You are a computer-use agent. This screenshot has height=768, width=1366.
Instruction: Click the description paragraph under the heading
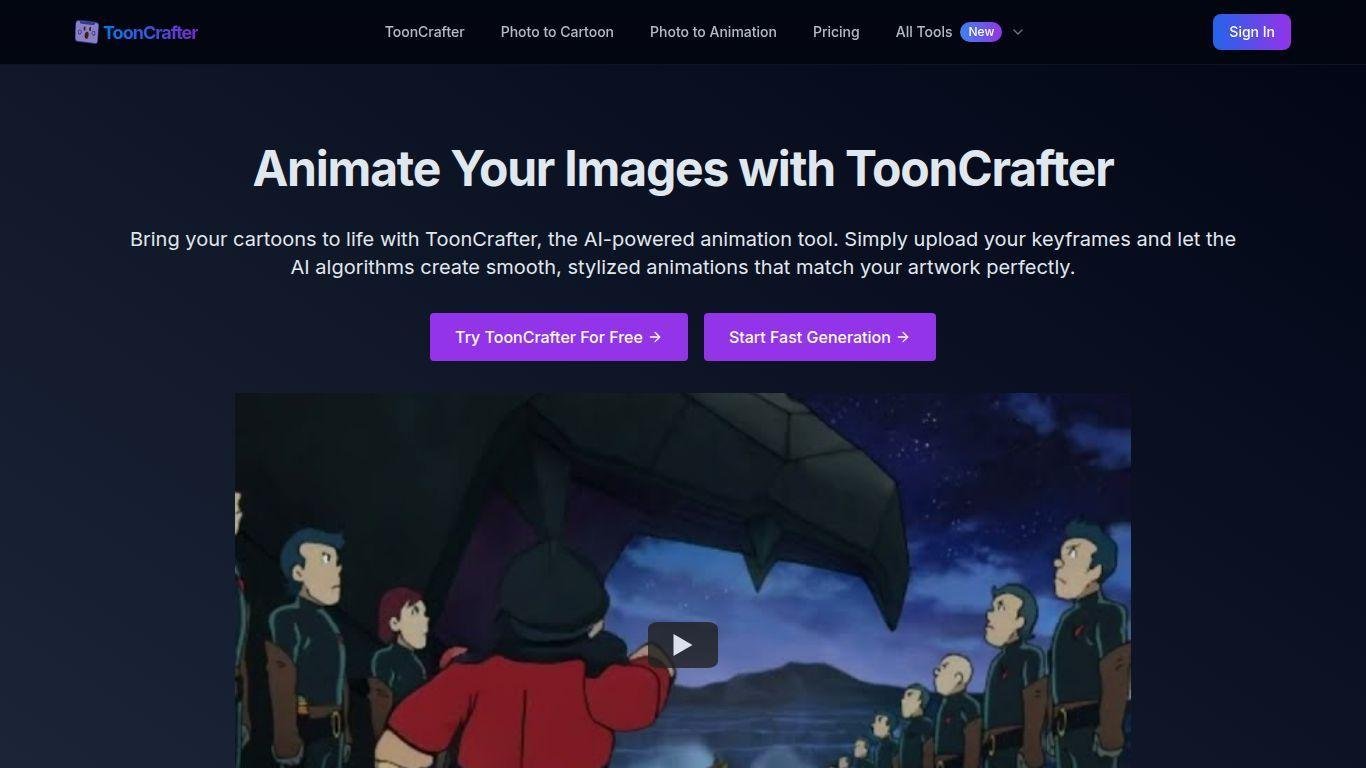[x=683, y=253]
